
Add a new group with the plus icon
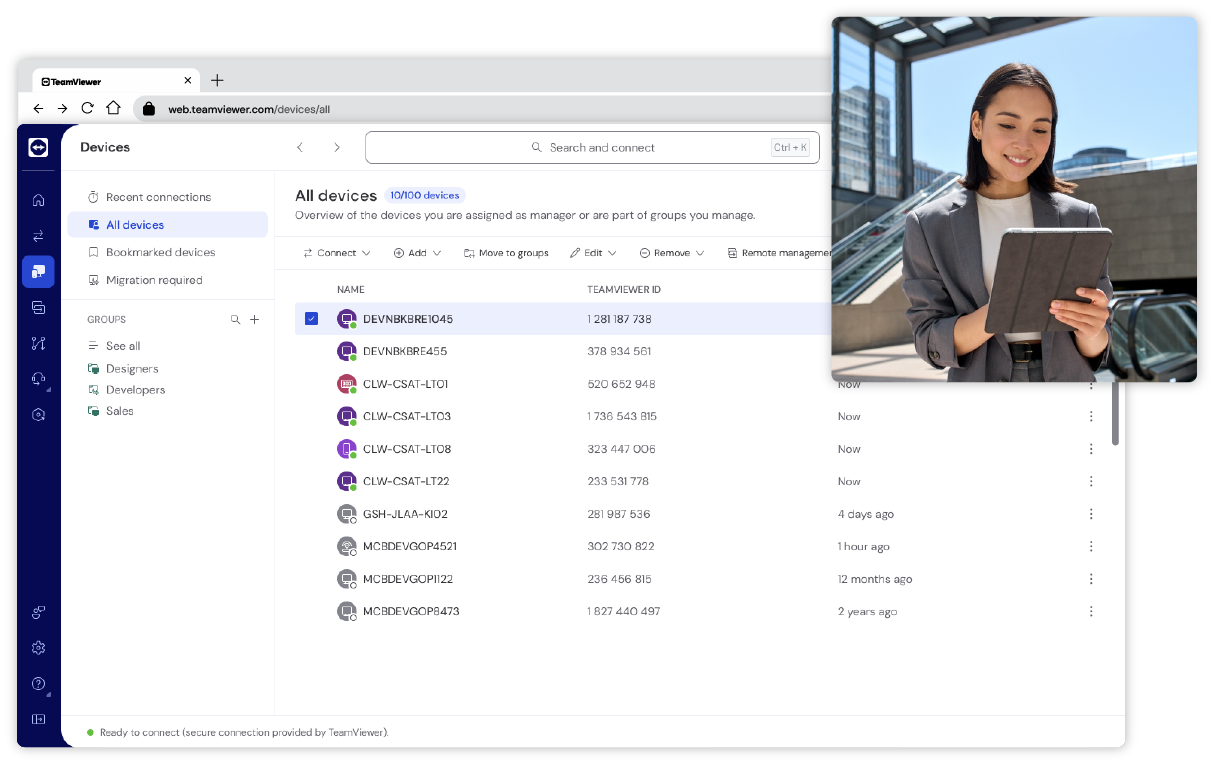point(254,320)
